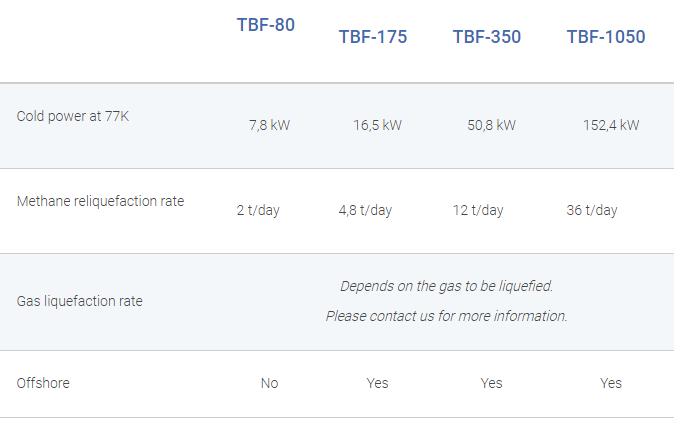Open the TBF-1050 model link
Screen dimensions: 686x426
point(606,37)
